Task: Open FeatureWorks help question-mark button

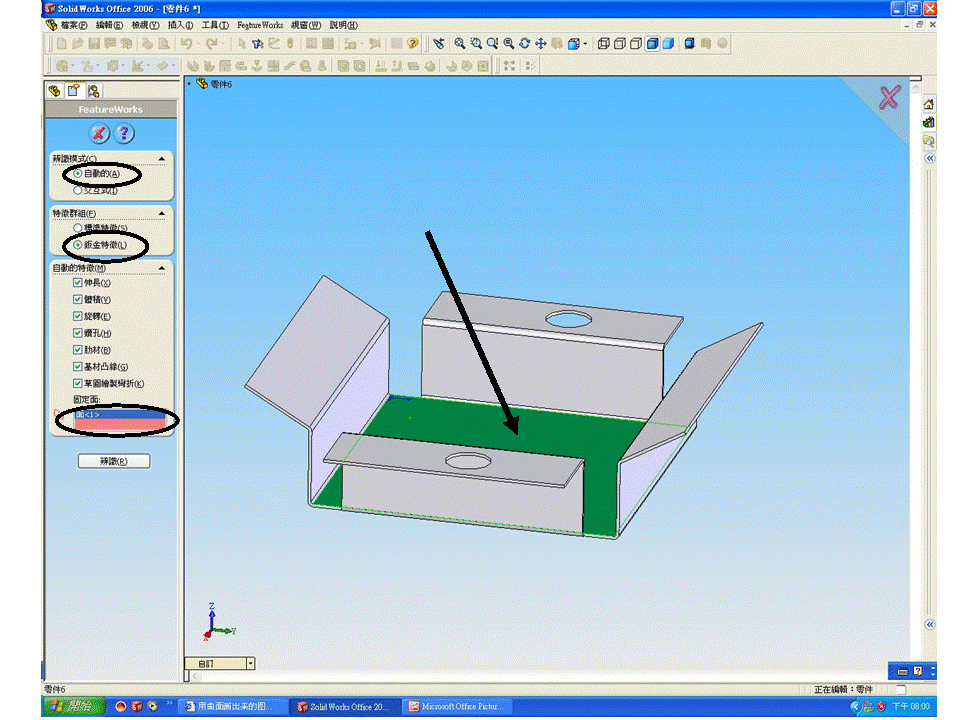Action: (x=124, y=133)
